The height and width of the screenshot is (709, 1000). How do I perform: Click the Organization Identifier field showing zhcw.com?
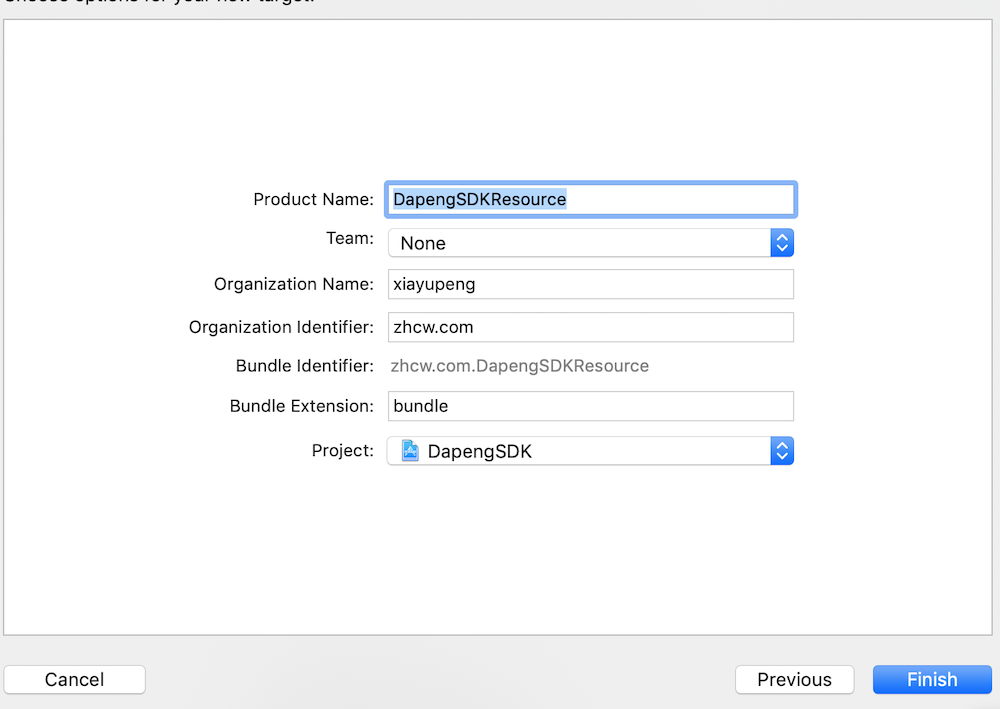coord(590,327)
